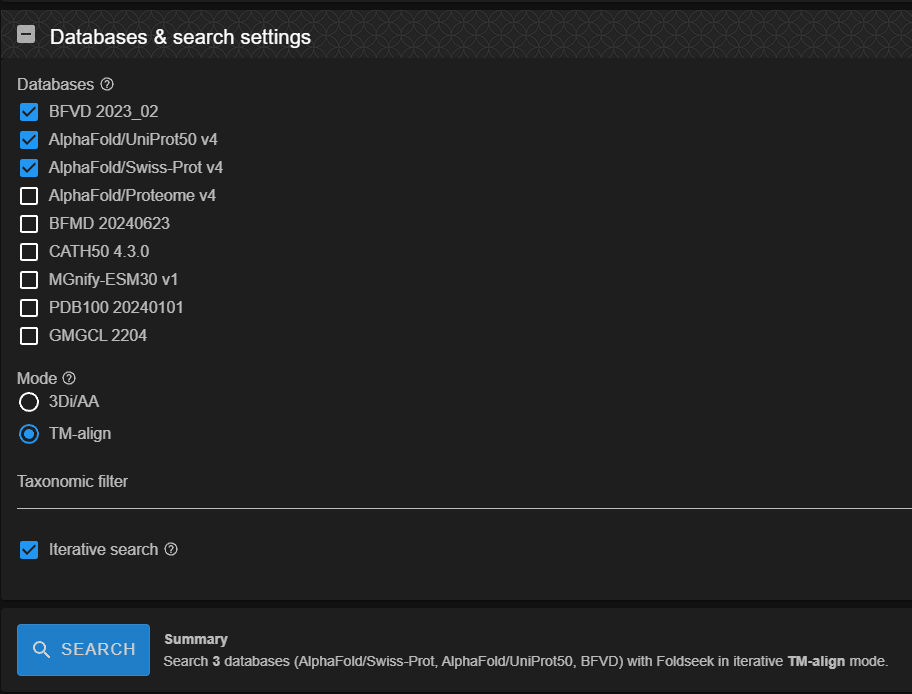Choose the TM-align mode option
The height and width of the screenshot is (694, 912).
pos(29,434)
